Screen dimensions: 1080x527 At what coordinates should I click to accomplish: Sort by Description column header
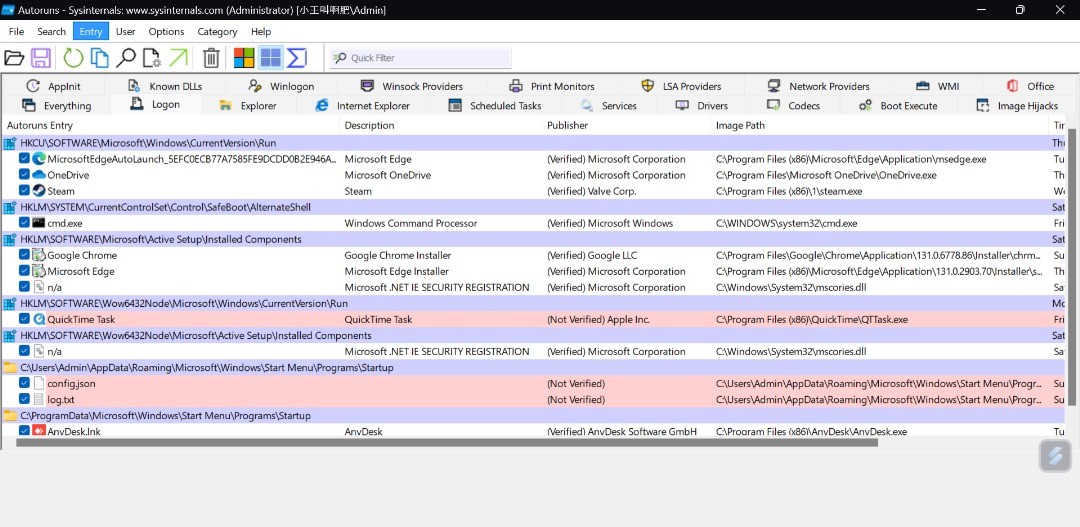click(x=441, y=125)
